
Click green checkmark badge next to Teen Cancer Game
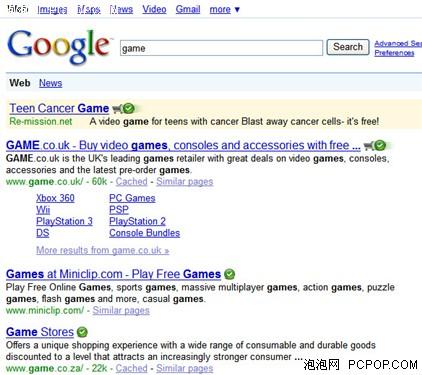pyautogui.click(x=128, y=108)
